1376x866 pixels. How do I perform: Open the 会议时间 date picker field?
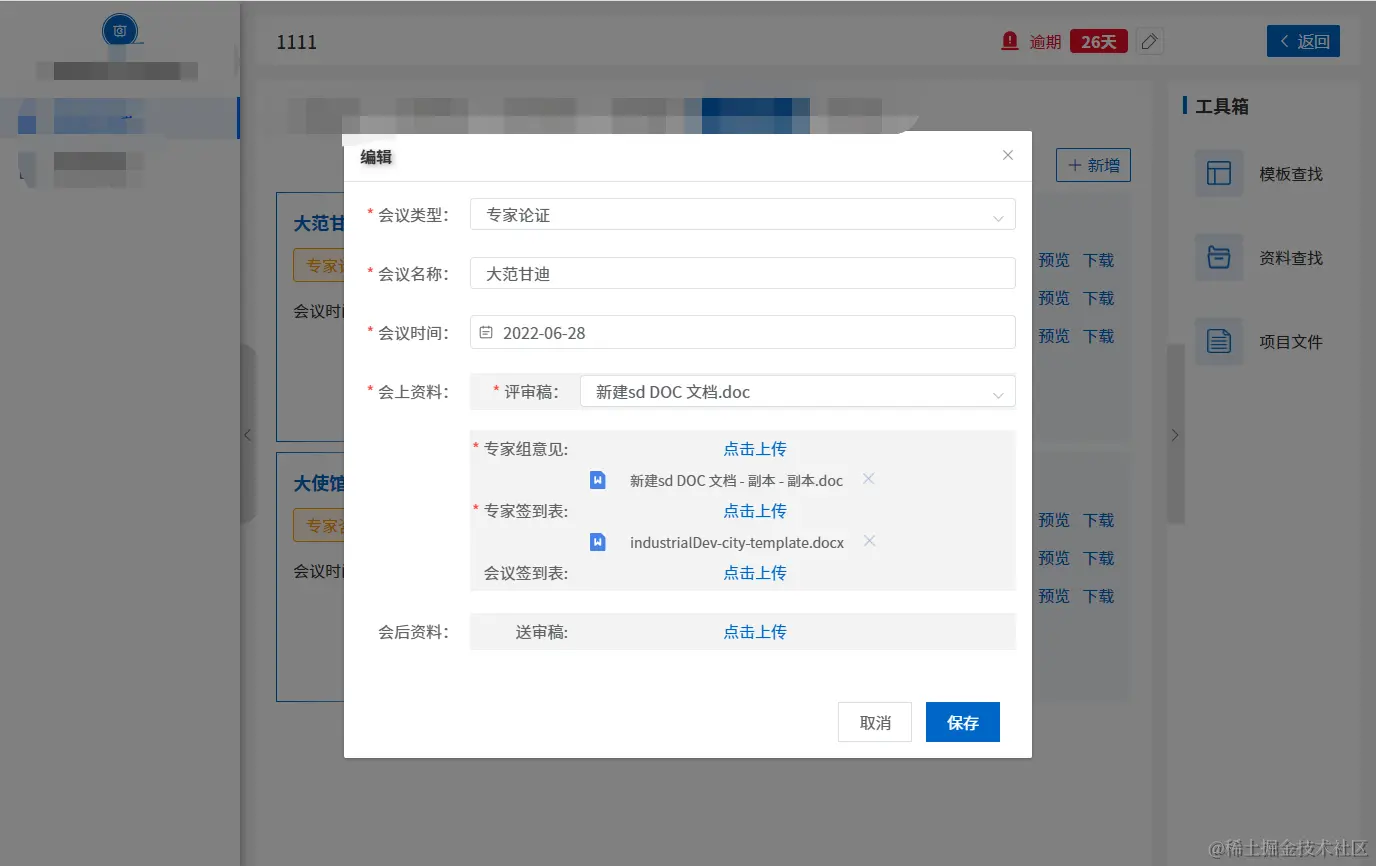(x=743, y=332)
